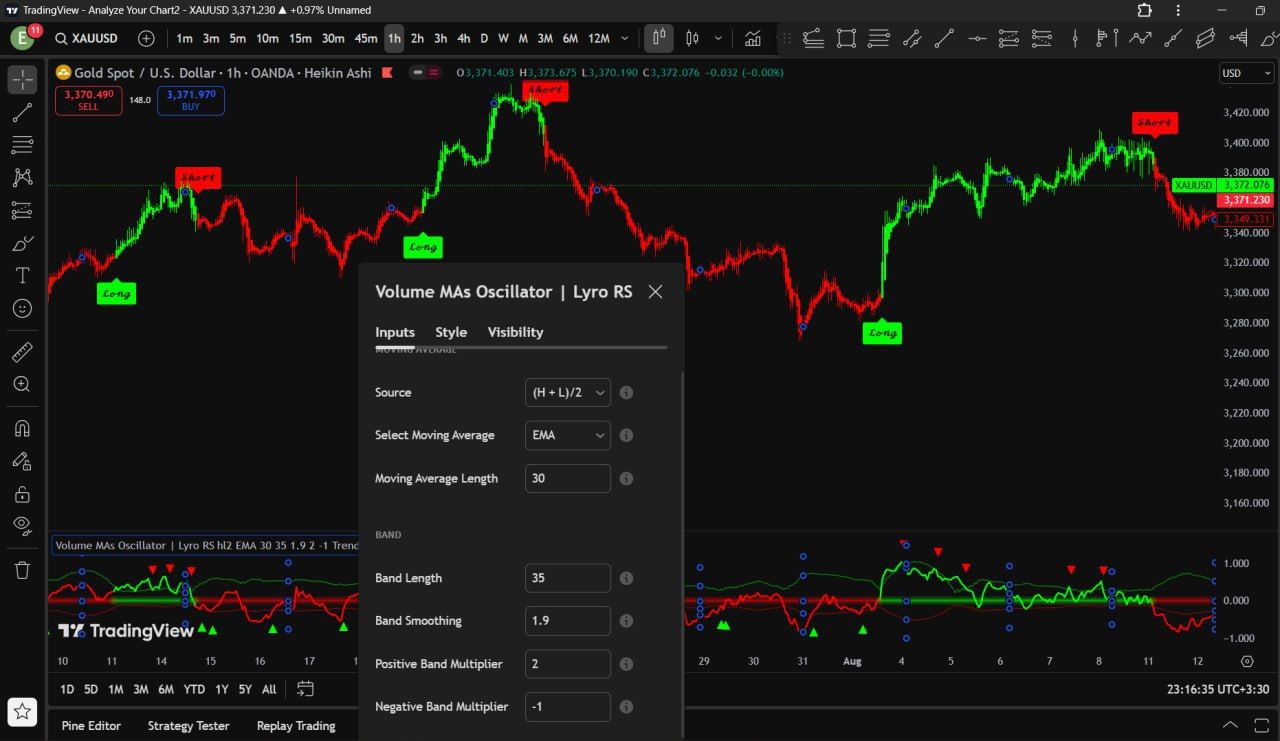Open the Select Moving Average dropdown

coord(567,435)
